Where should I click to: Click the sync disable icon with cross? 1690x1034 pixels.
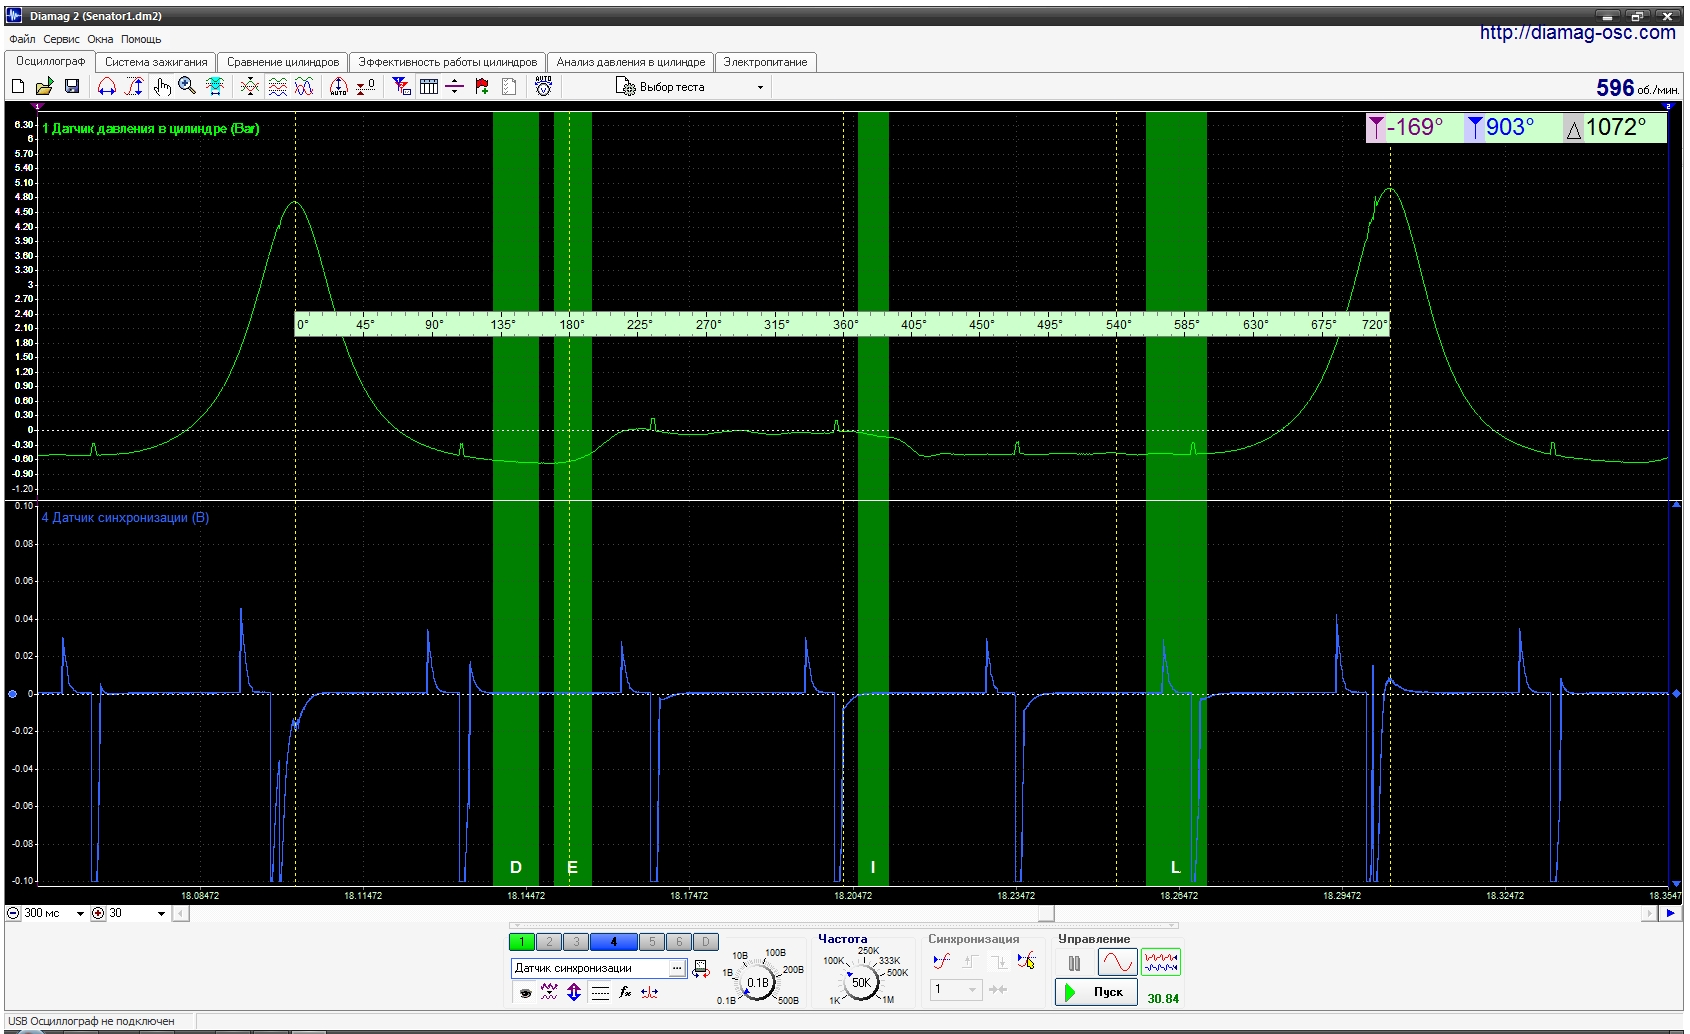(1026, 961)
